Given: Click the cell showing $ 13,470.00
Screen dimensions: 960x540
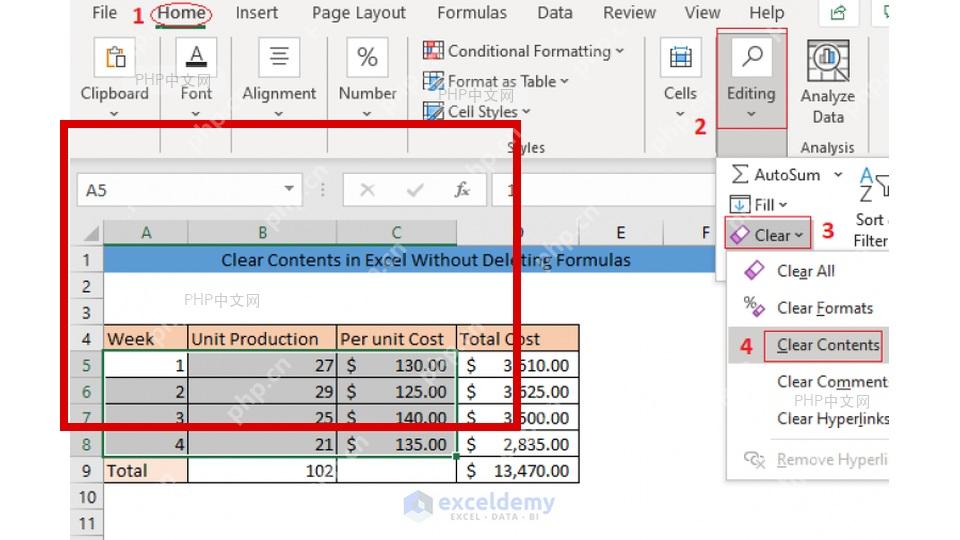Looking at the screenshot, I should (517, 471).
